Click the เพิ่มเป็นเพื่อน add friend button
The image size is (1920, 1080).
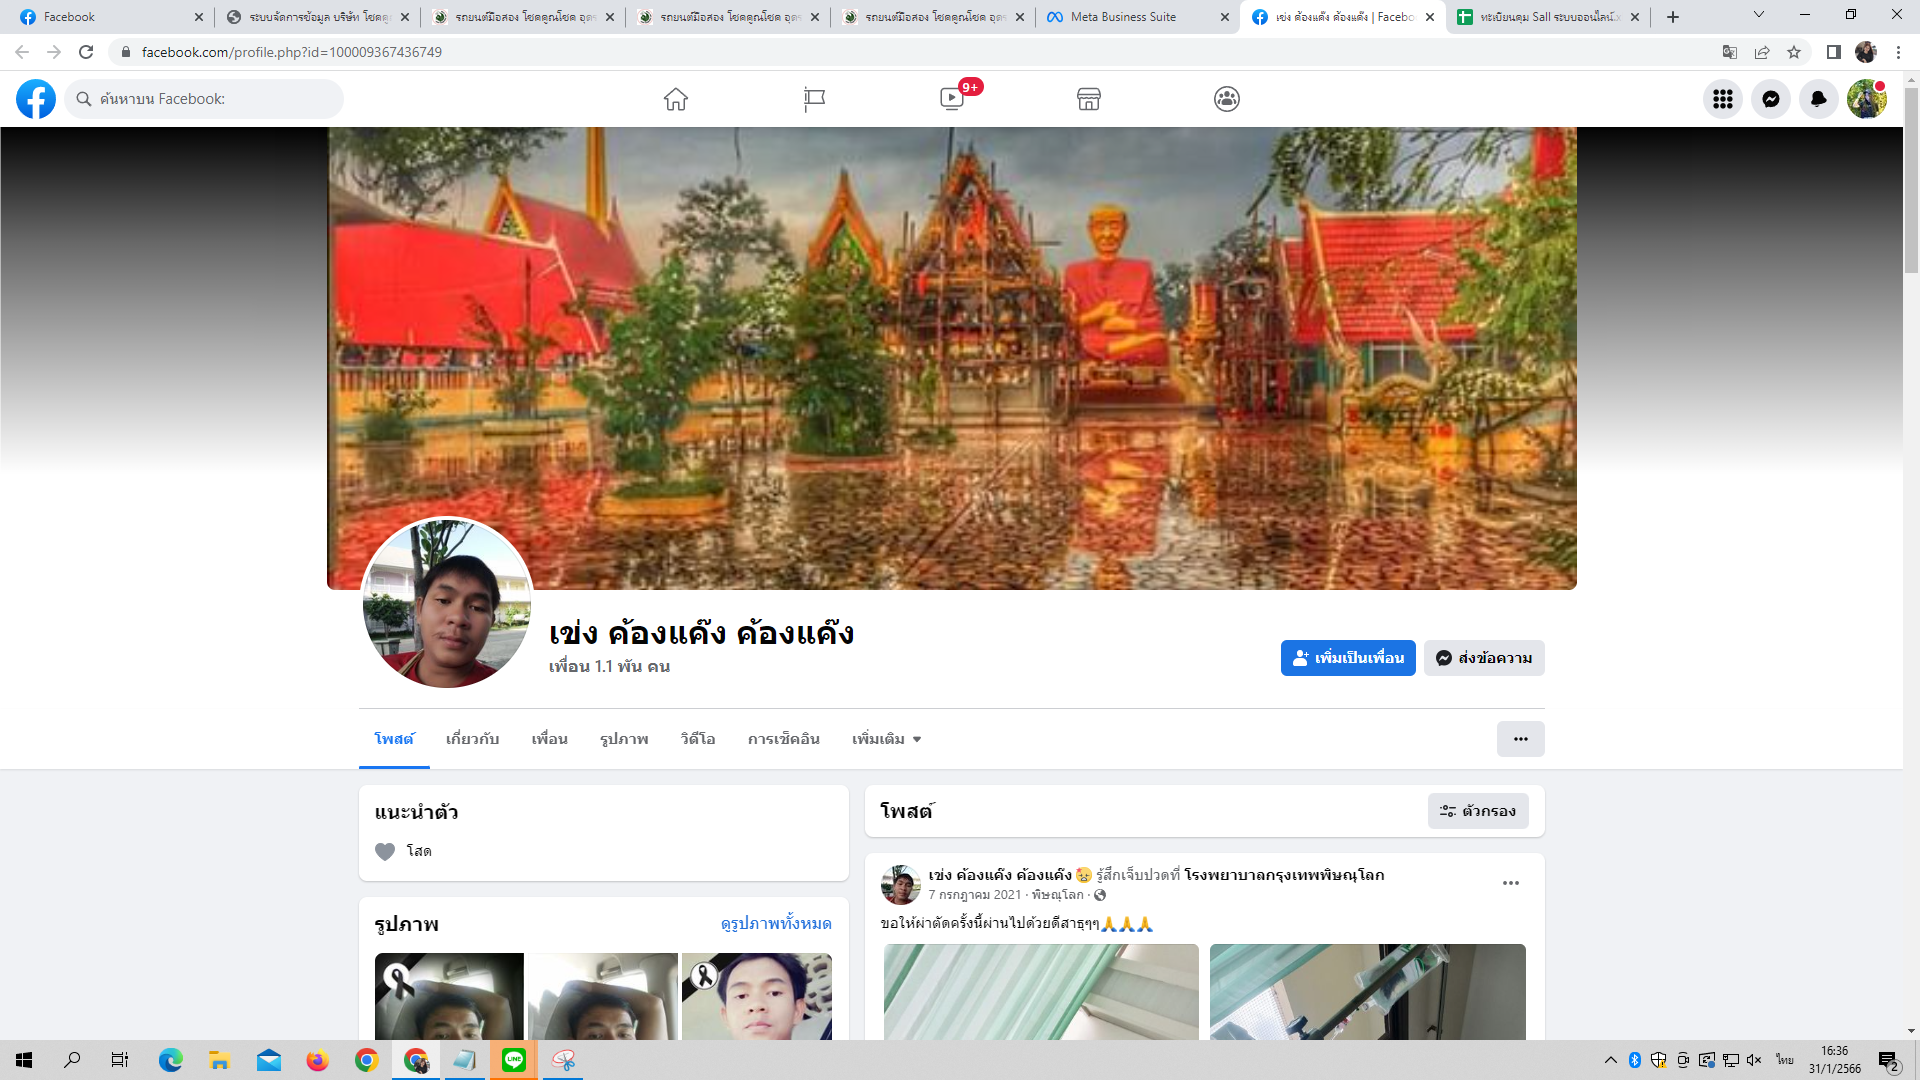tap(1347, 658)
